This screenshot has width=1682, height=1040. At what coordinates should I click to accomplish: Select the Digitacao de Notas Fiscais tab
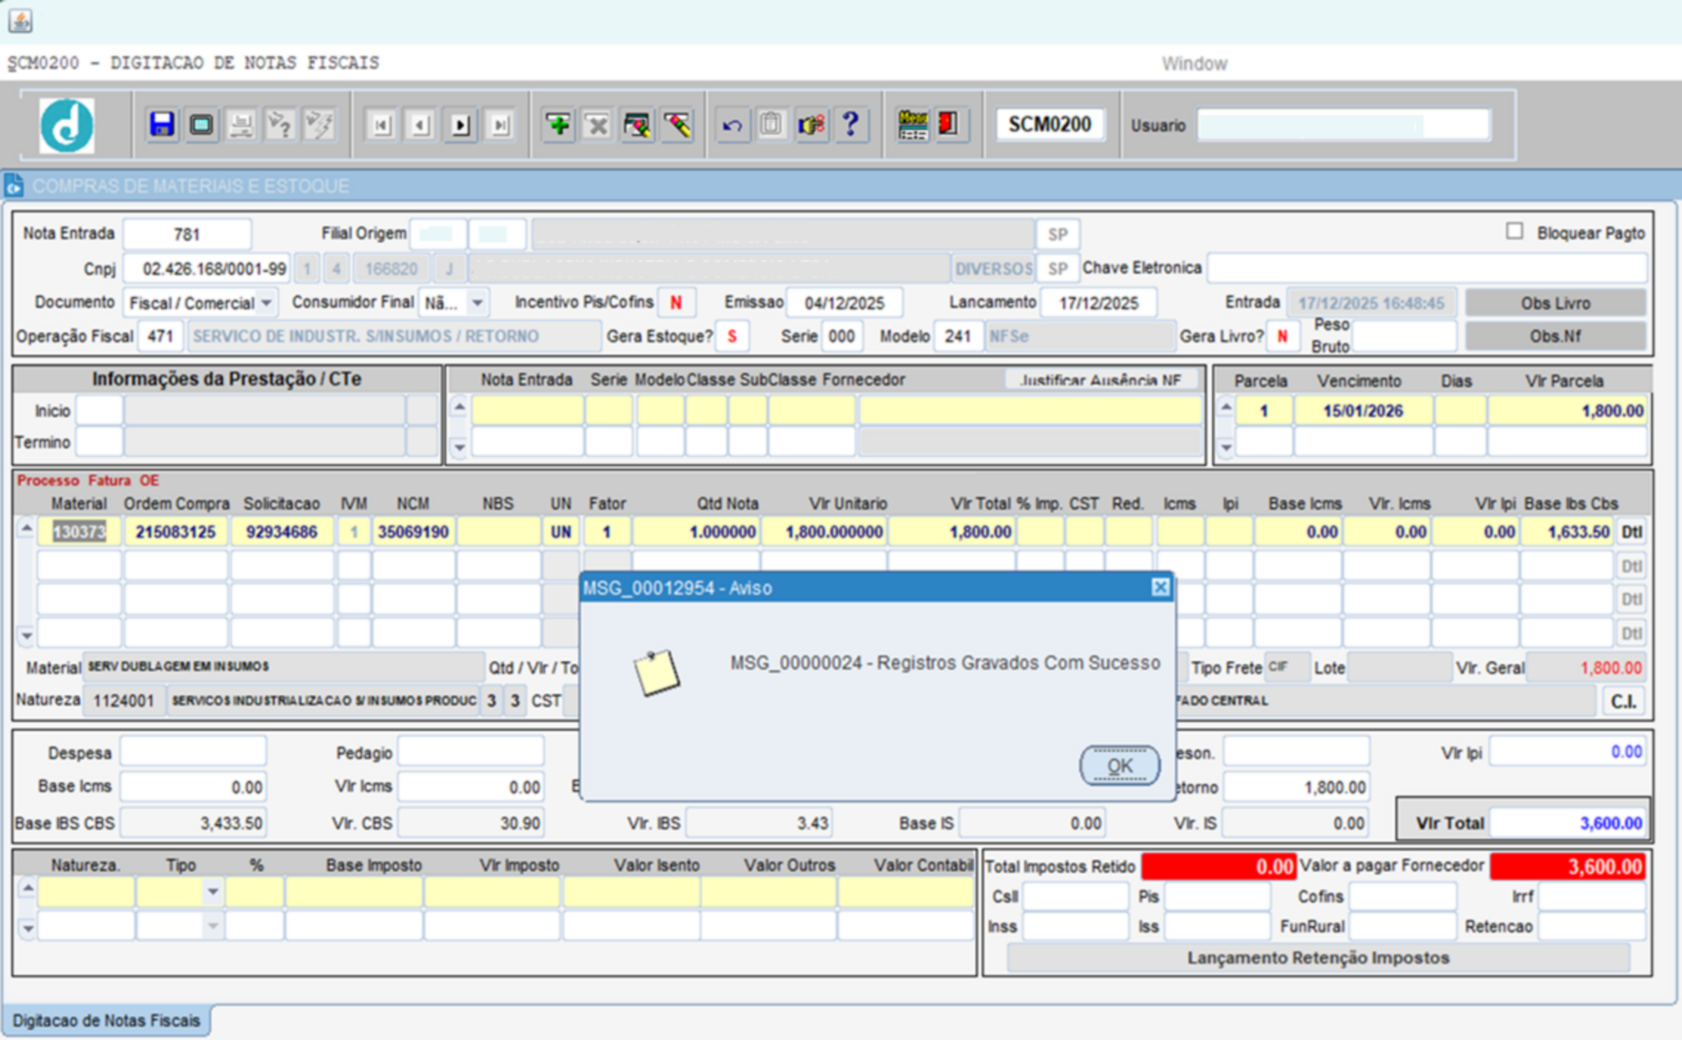coord(107,1021)
